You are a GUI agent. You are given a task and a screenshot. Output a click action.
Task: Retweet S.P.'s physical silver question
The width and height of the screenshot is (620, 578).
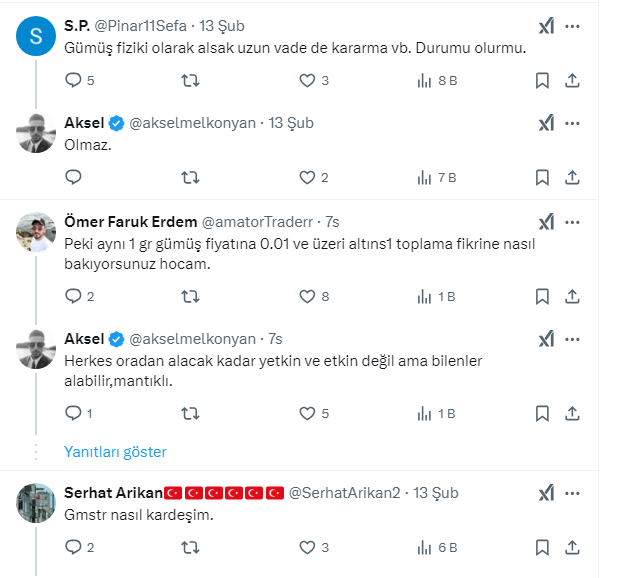[189, 80]
